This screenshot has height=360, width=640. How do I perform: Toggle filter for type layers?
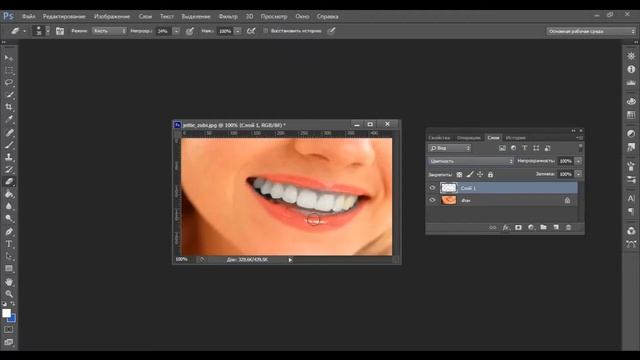tap(524, 148)
